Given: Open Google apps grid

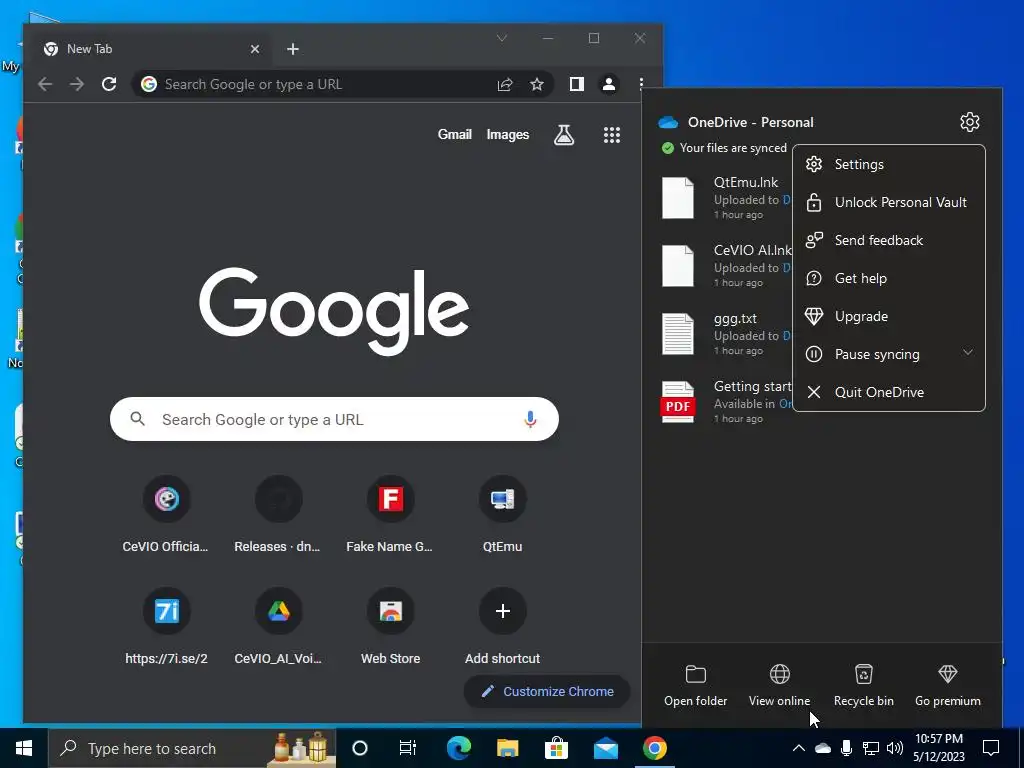Looking at the screenshot, I should pyautogui.click(x=612, y=135).
